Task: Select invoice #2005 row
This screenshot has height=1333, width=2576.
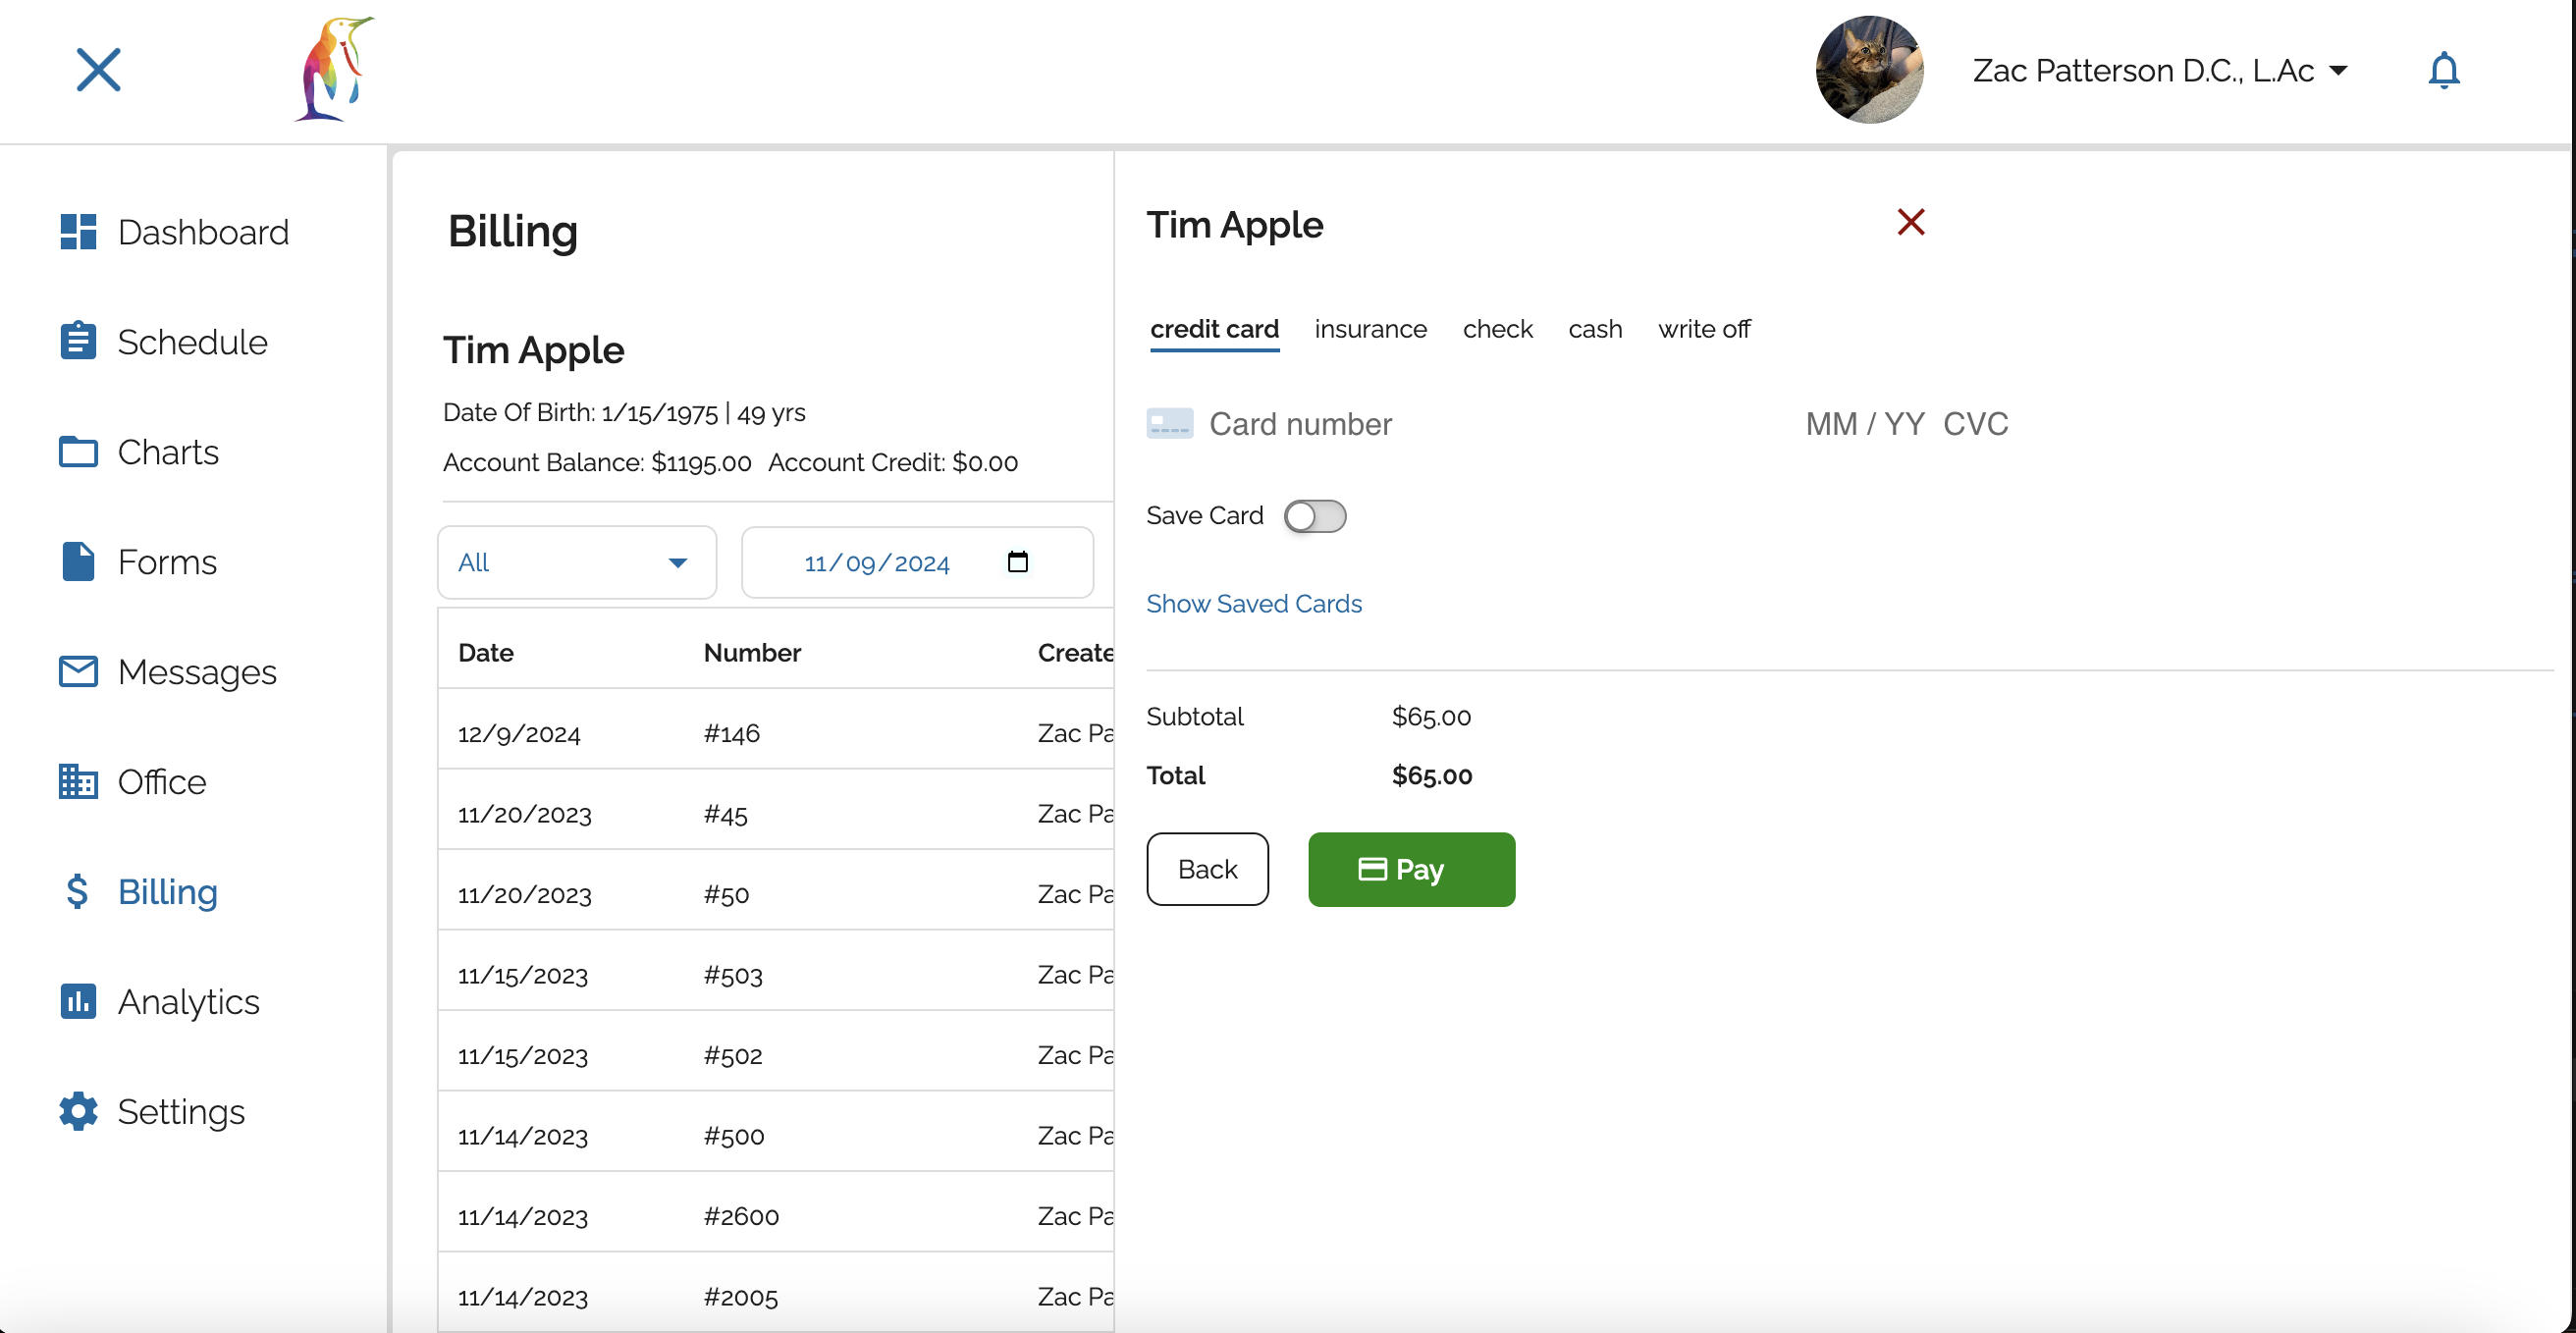Action: click(x=776, y=1297)
